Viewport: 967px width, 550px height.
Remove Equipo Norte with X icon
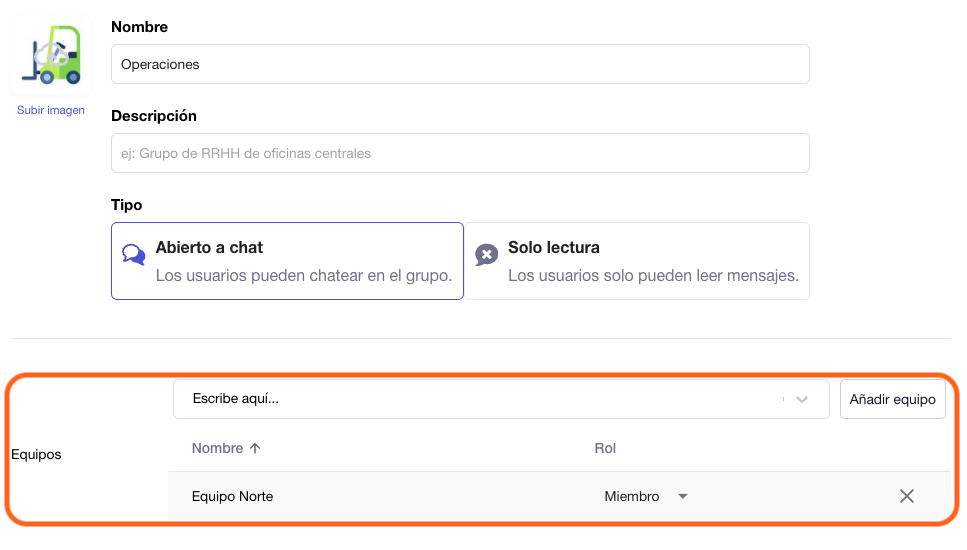point(907,496)
